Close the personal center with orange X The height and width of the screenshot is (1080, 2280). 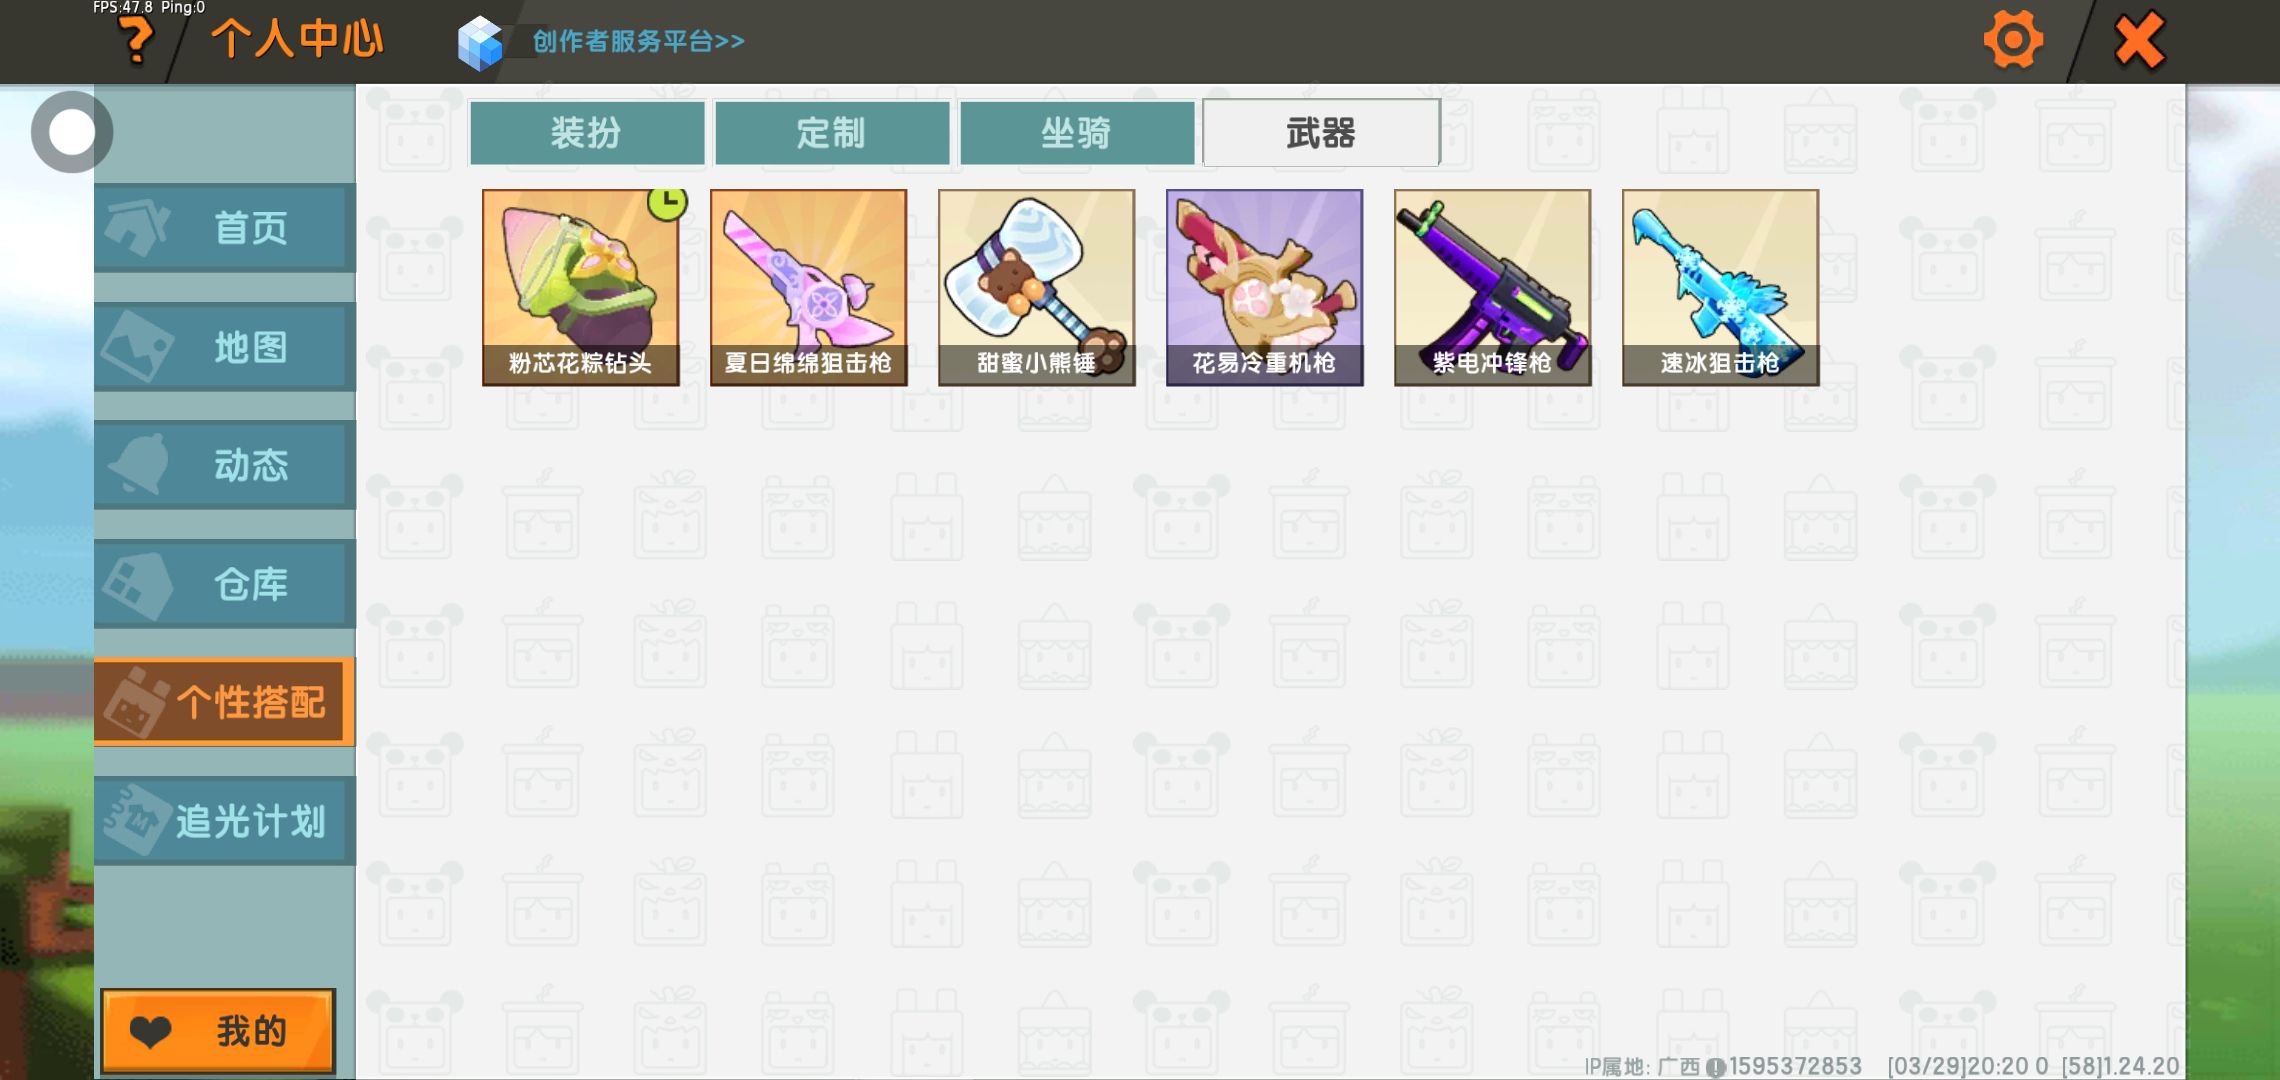[x=2139, y=41]
